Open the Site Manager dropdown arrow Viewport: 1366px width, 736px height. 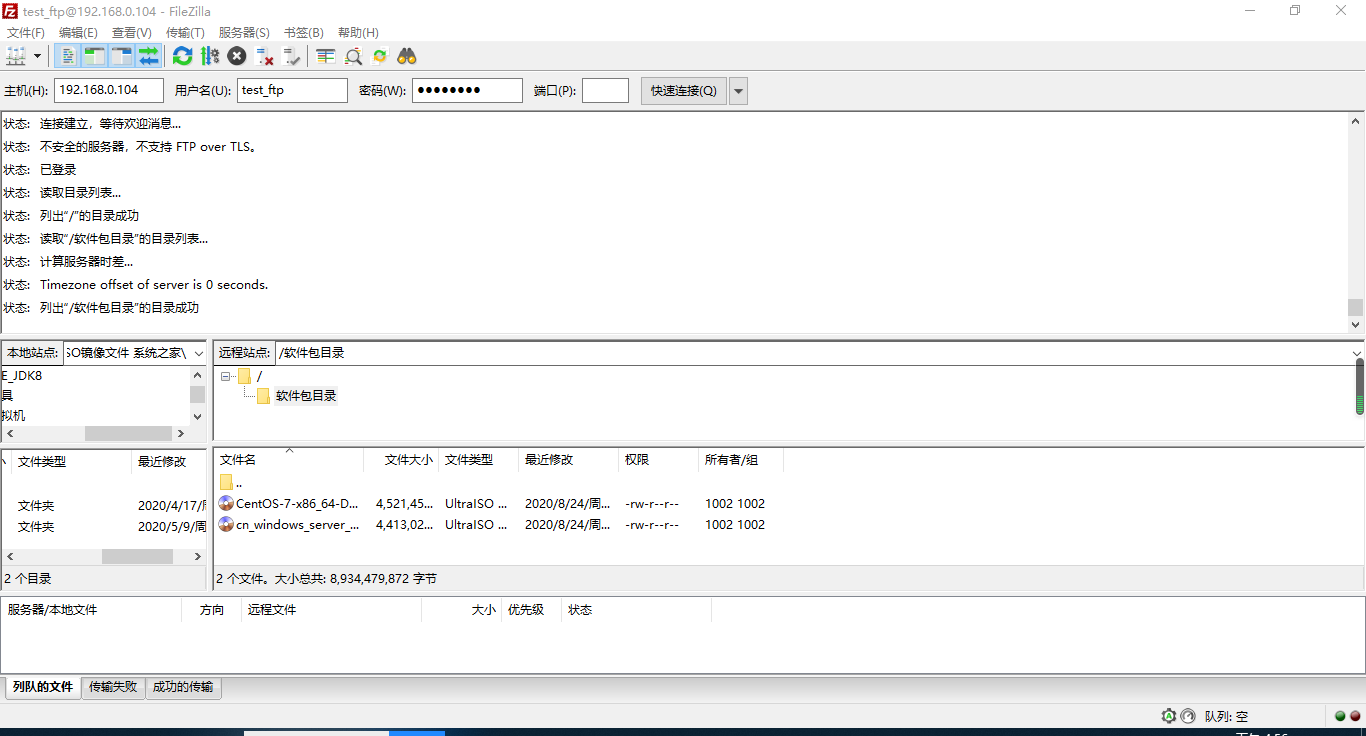tap(37, 56)
